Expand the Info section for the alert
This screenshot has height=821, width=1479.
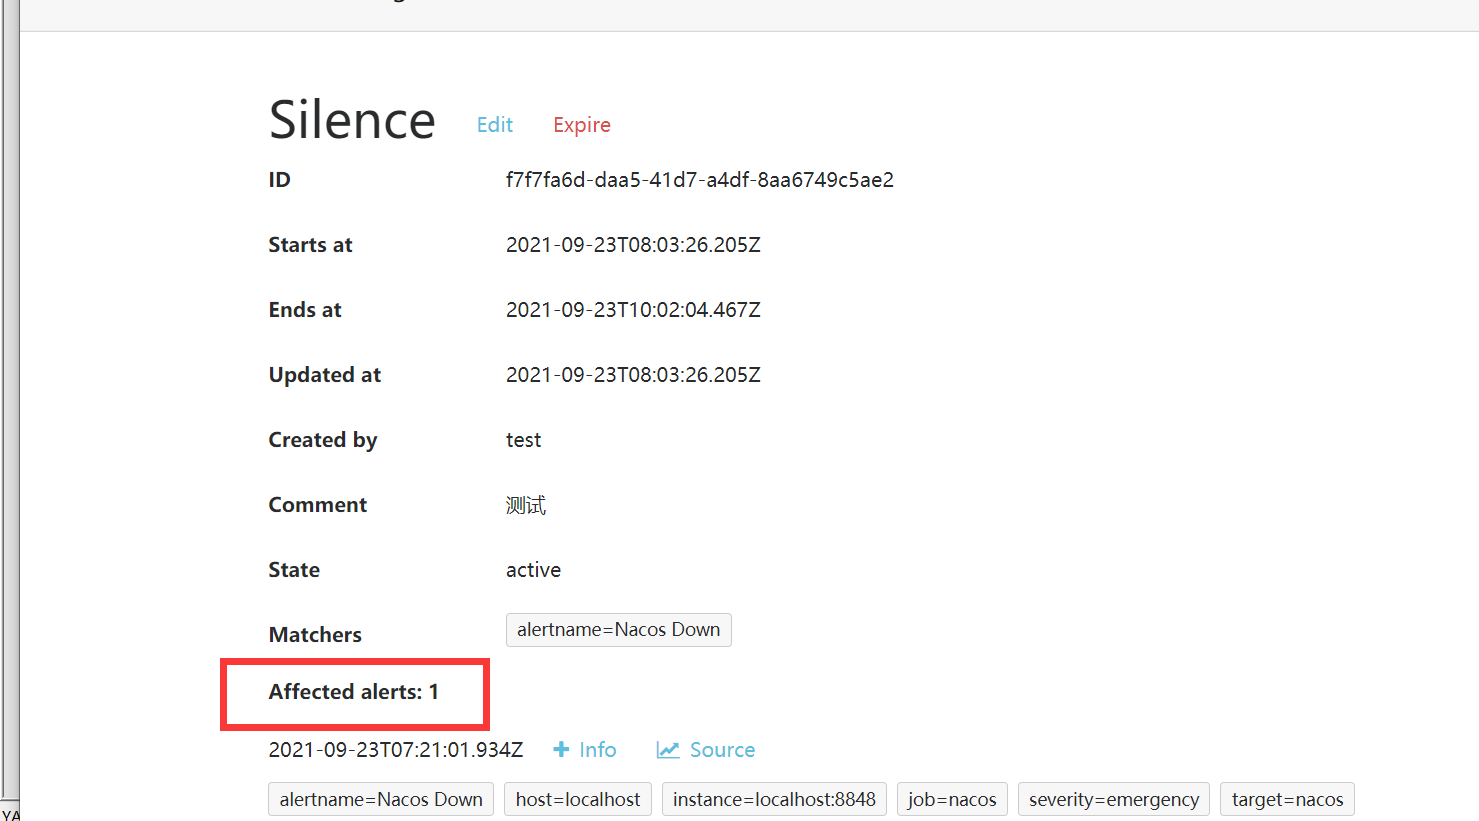click(597, 749)
